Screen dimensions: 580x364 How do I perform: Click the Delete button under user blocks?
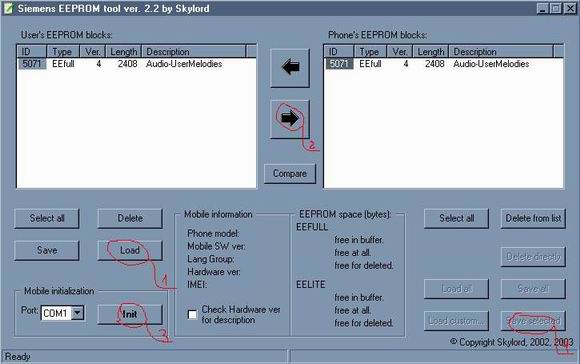(x=130, y=218)
